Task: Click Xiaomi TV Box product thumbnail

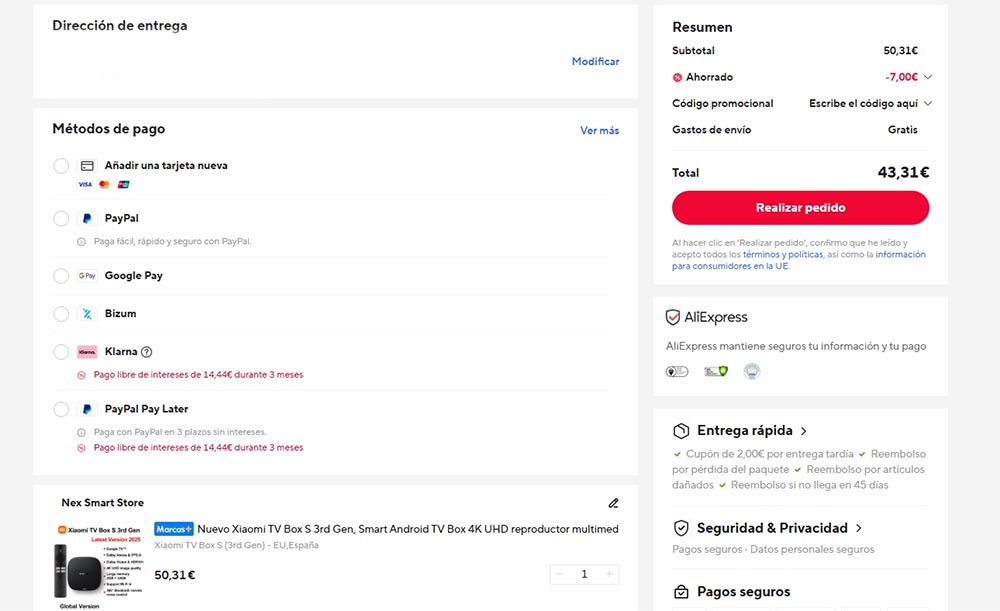Action: click(99, 566)
